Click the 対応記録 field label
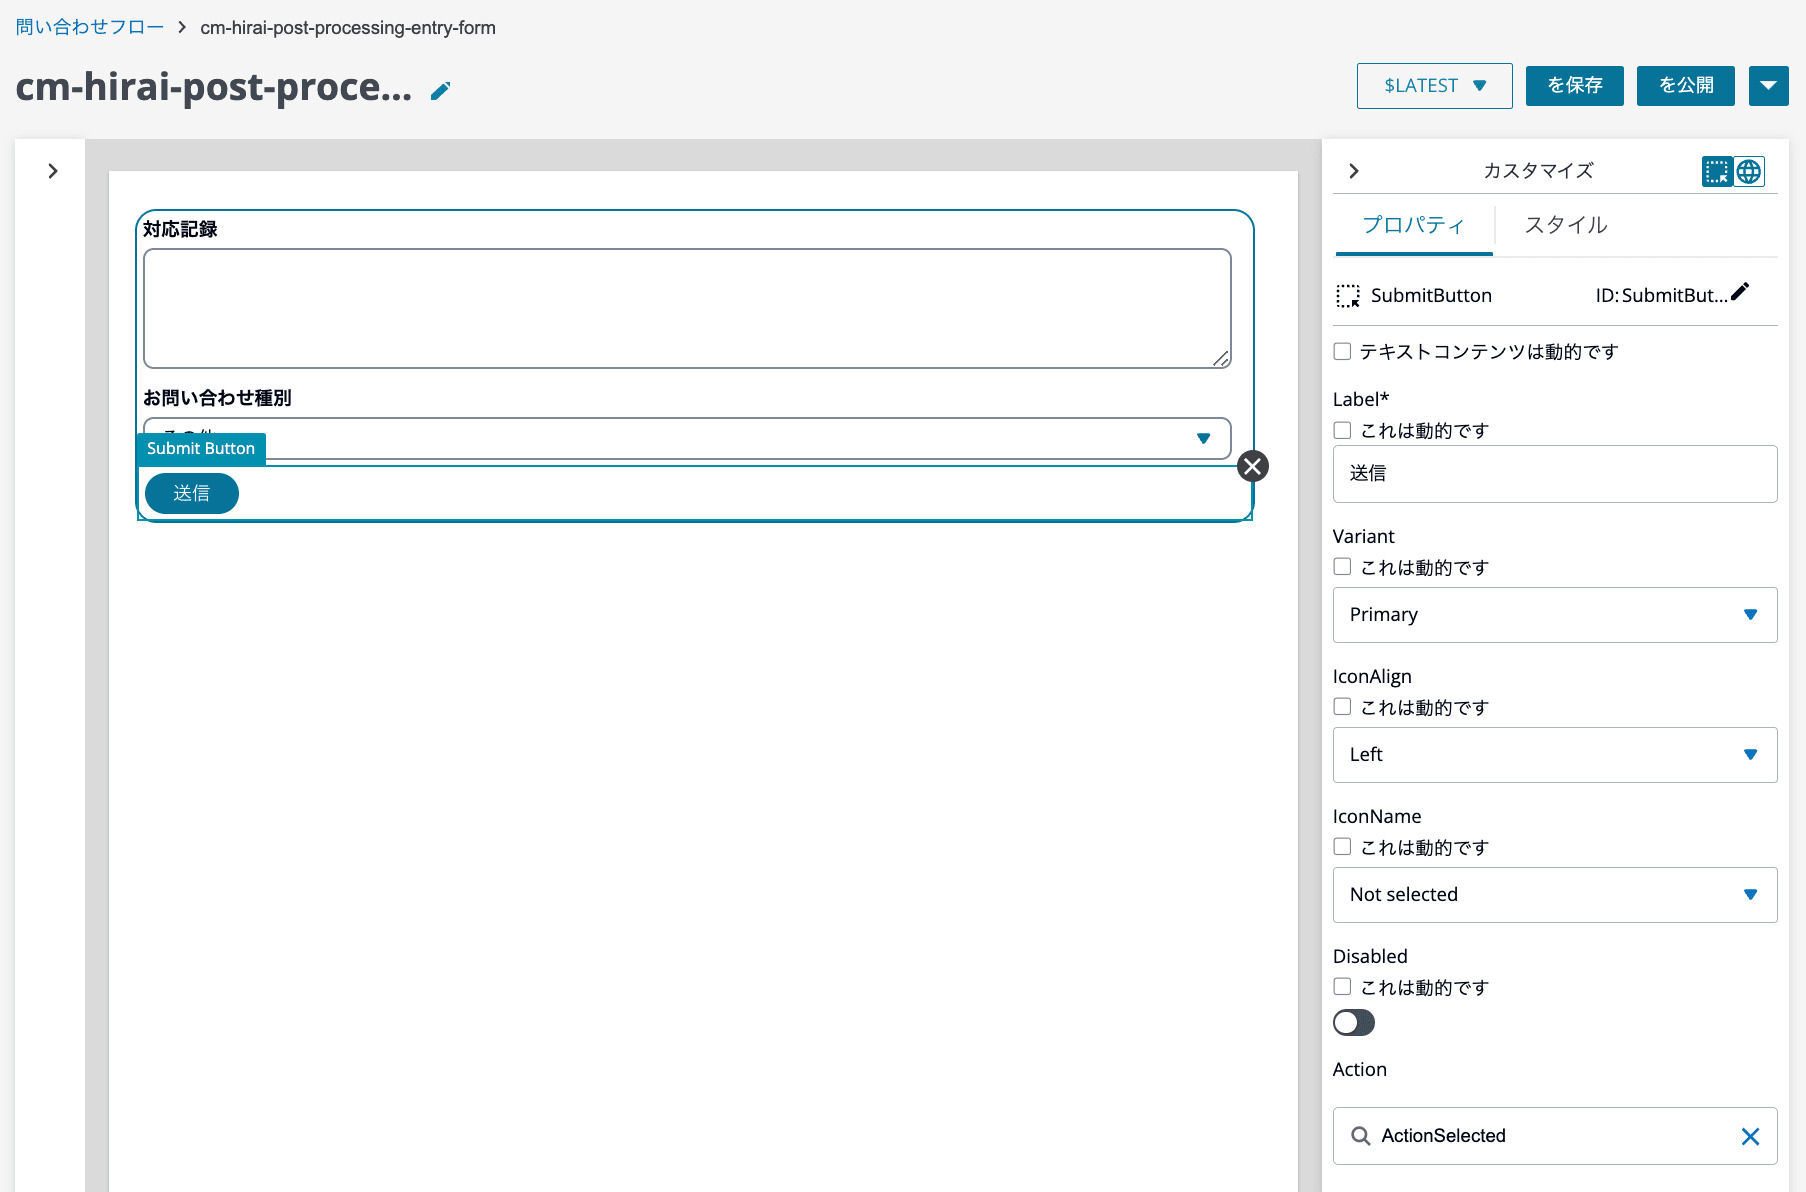1806x1192 pixels. pyautogui.click(x=180, y=229)
